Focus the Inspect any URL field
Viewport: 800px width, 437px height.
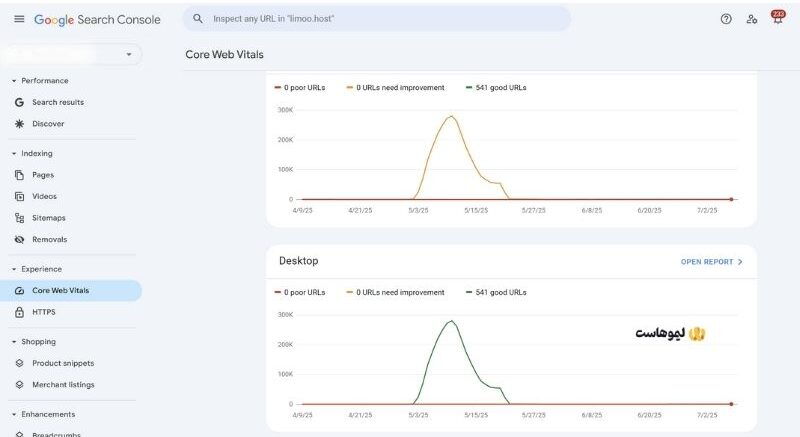coord(377,19)
